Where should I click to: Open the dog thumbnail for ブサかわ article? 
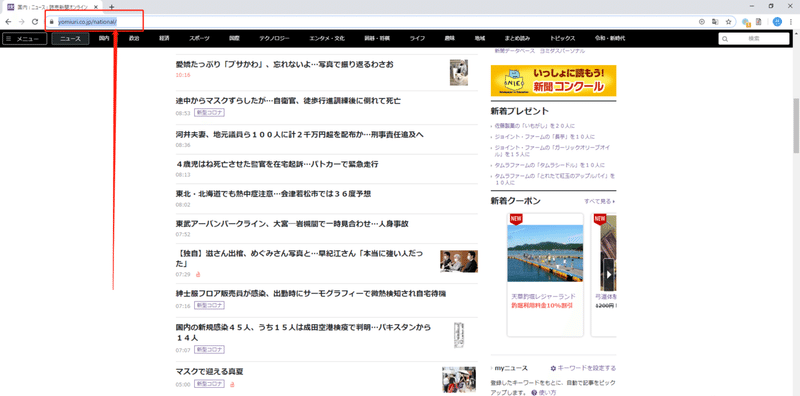459,72
